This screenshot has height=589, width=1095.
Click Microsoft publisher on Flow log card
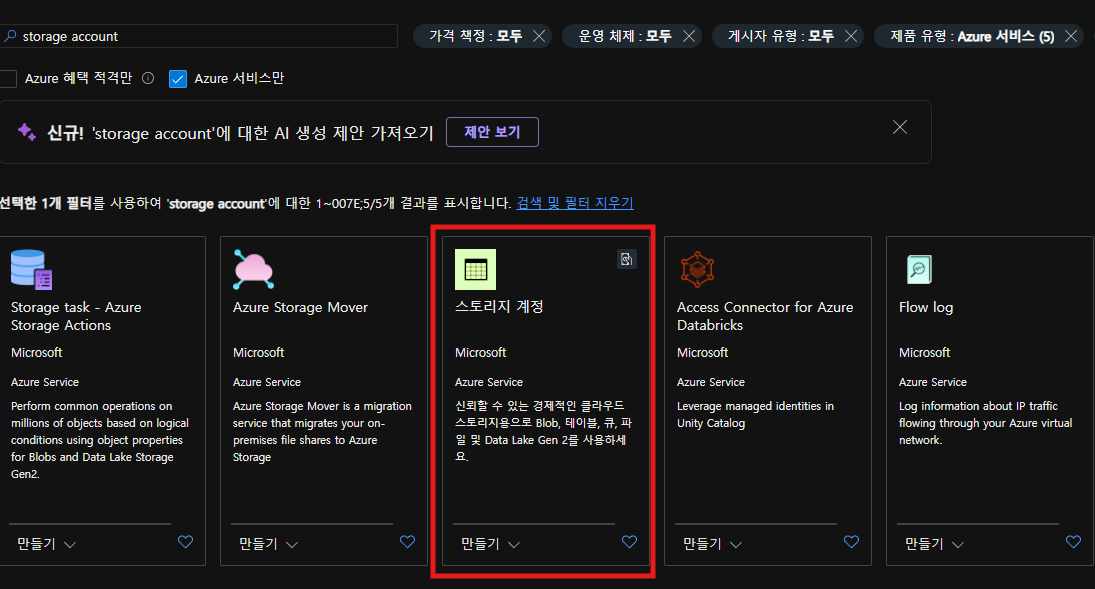pyautogui.click(x=925, y=353)
